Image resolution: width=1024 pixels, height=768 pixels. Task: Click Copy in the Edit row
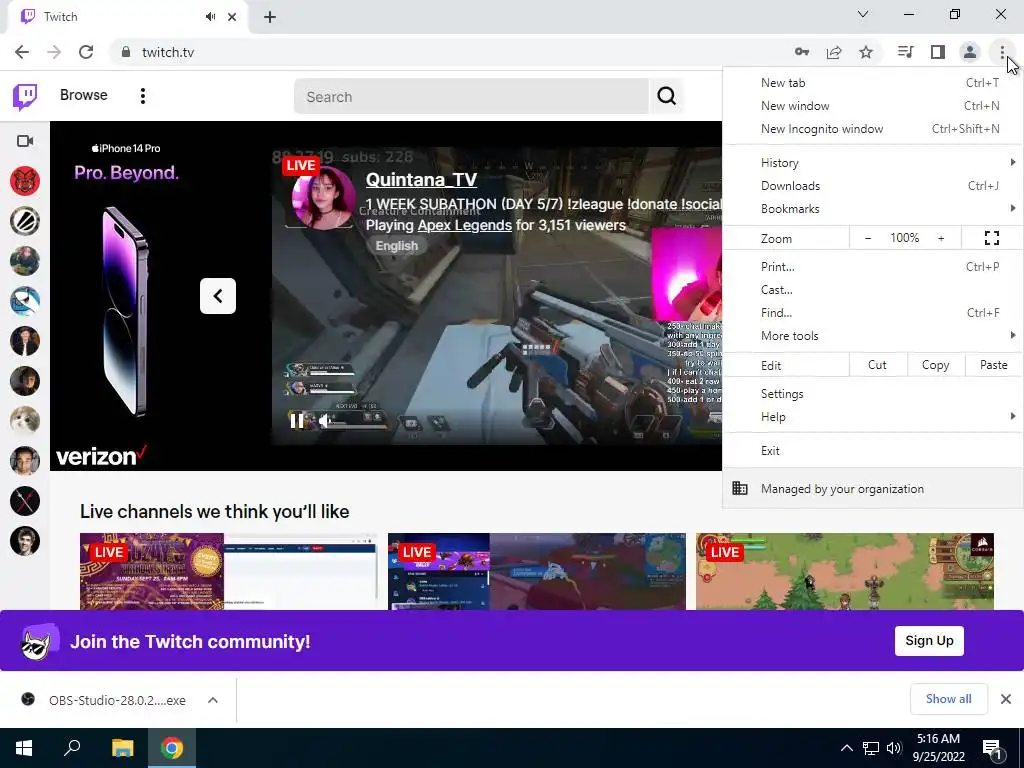[935, 365]
